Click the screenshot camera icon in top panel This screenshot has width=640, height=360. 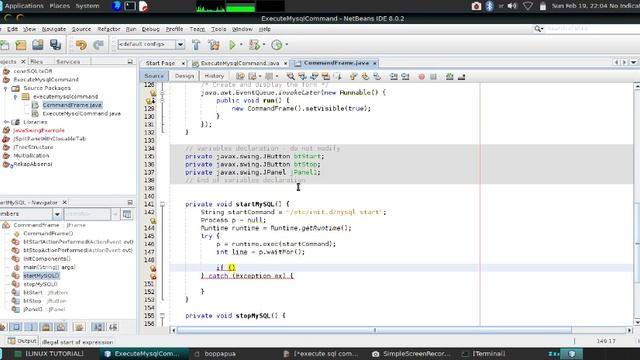click(476, 6)
